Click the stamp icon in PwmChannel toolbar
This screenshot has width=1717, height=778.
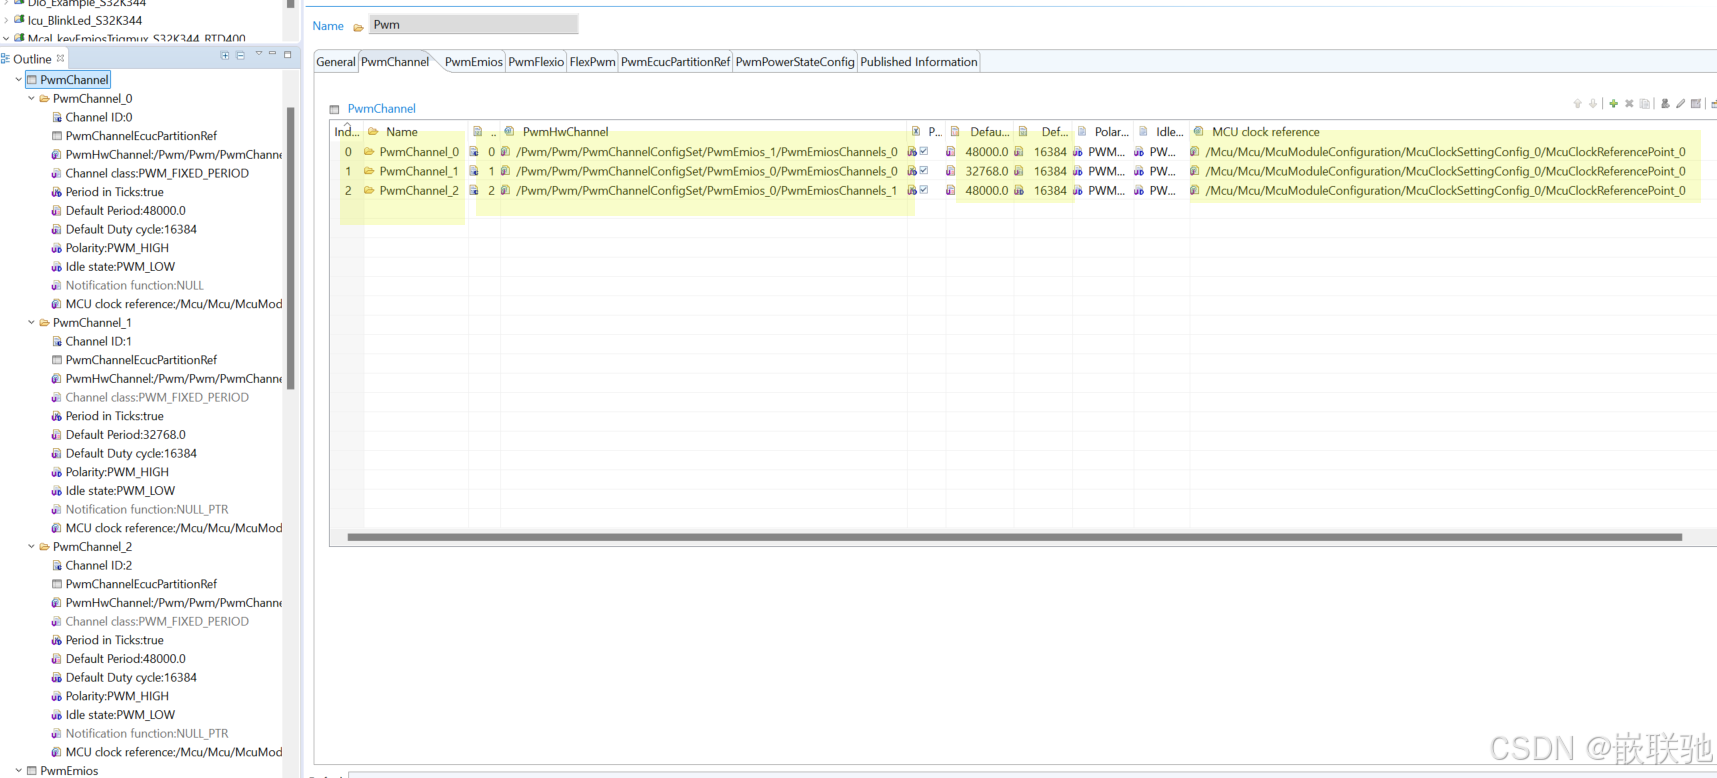point(1665,103)
